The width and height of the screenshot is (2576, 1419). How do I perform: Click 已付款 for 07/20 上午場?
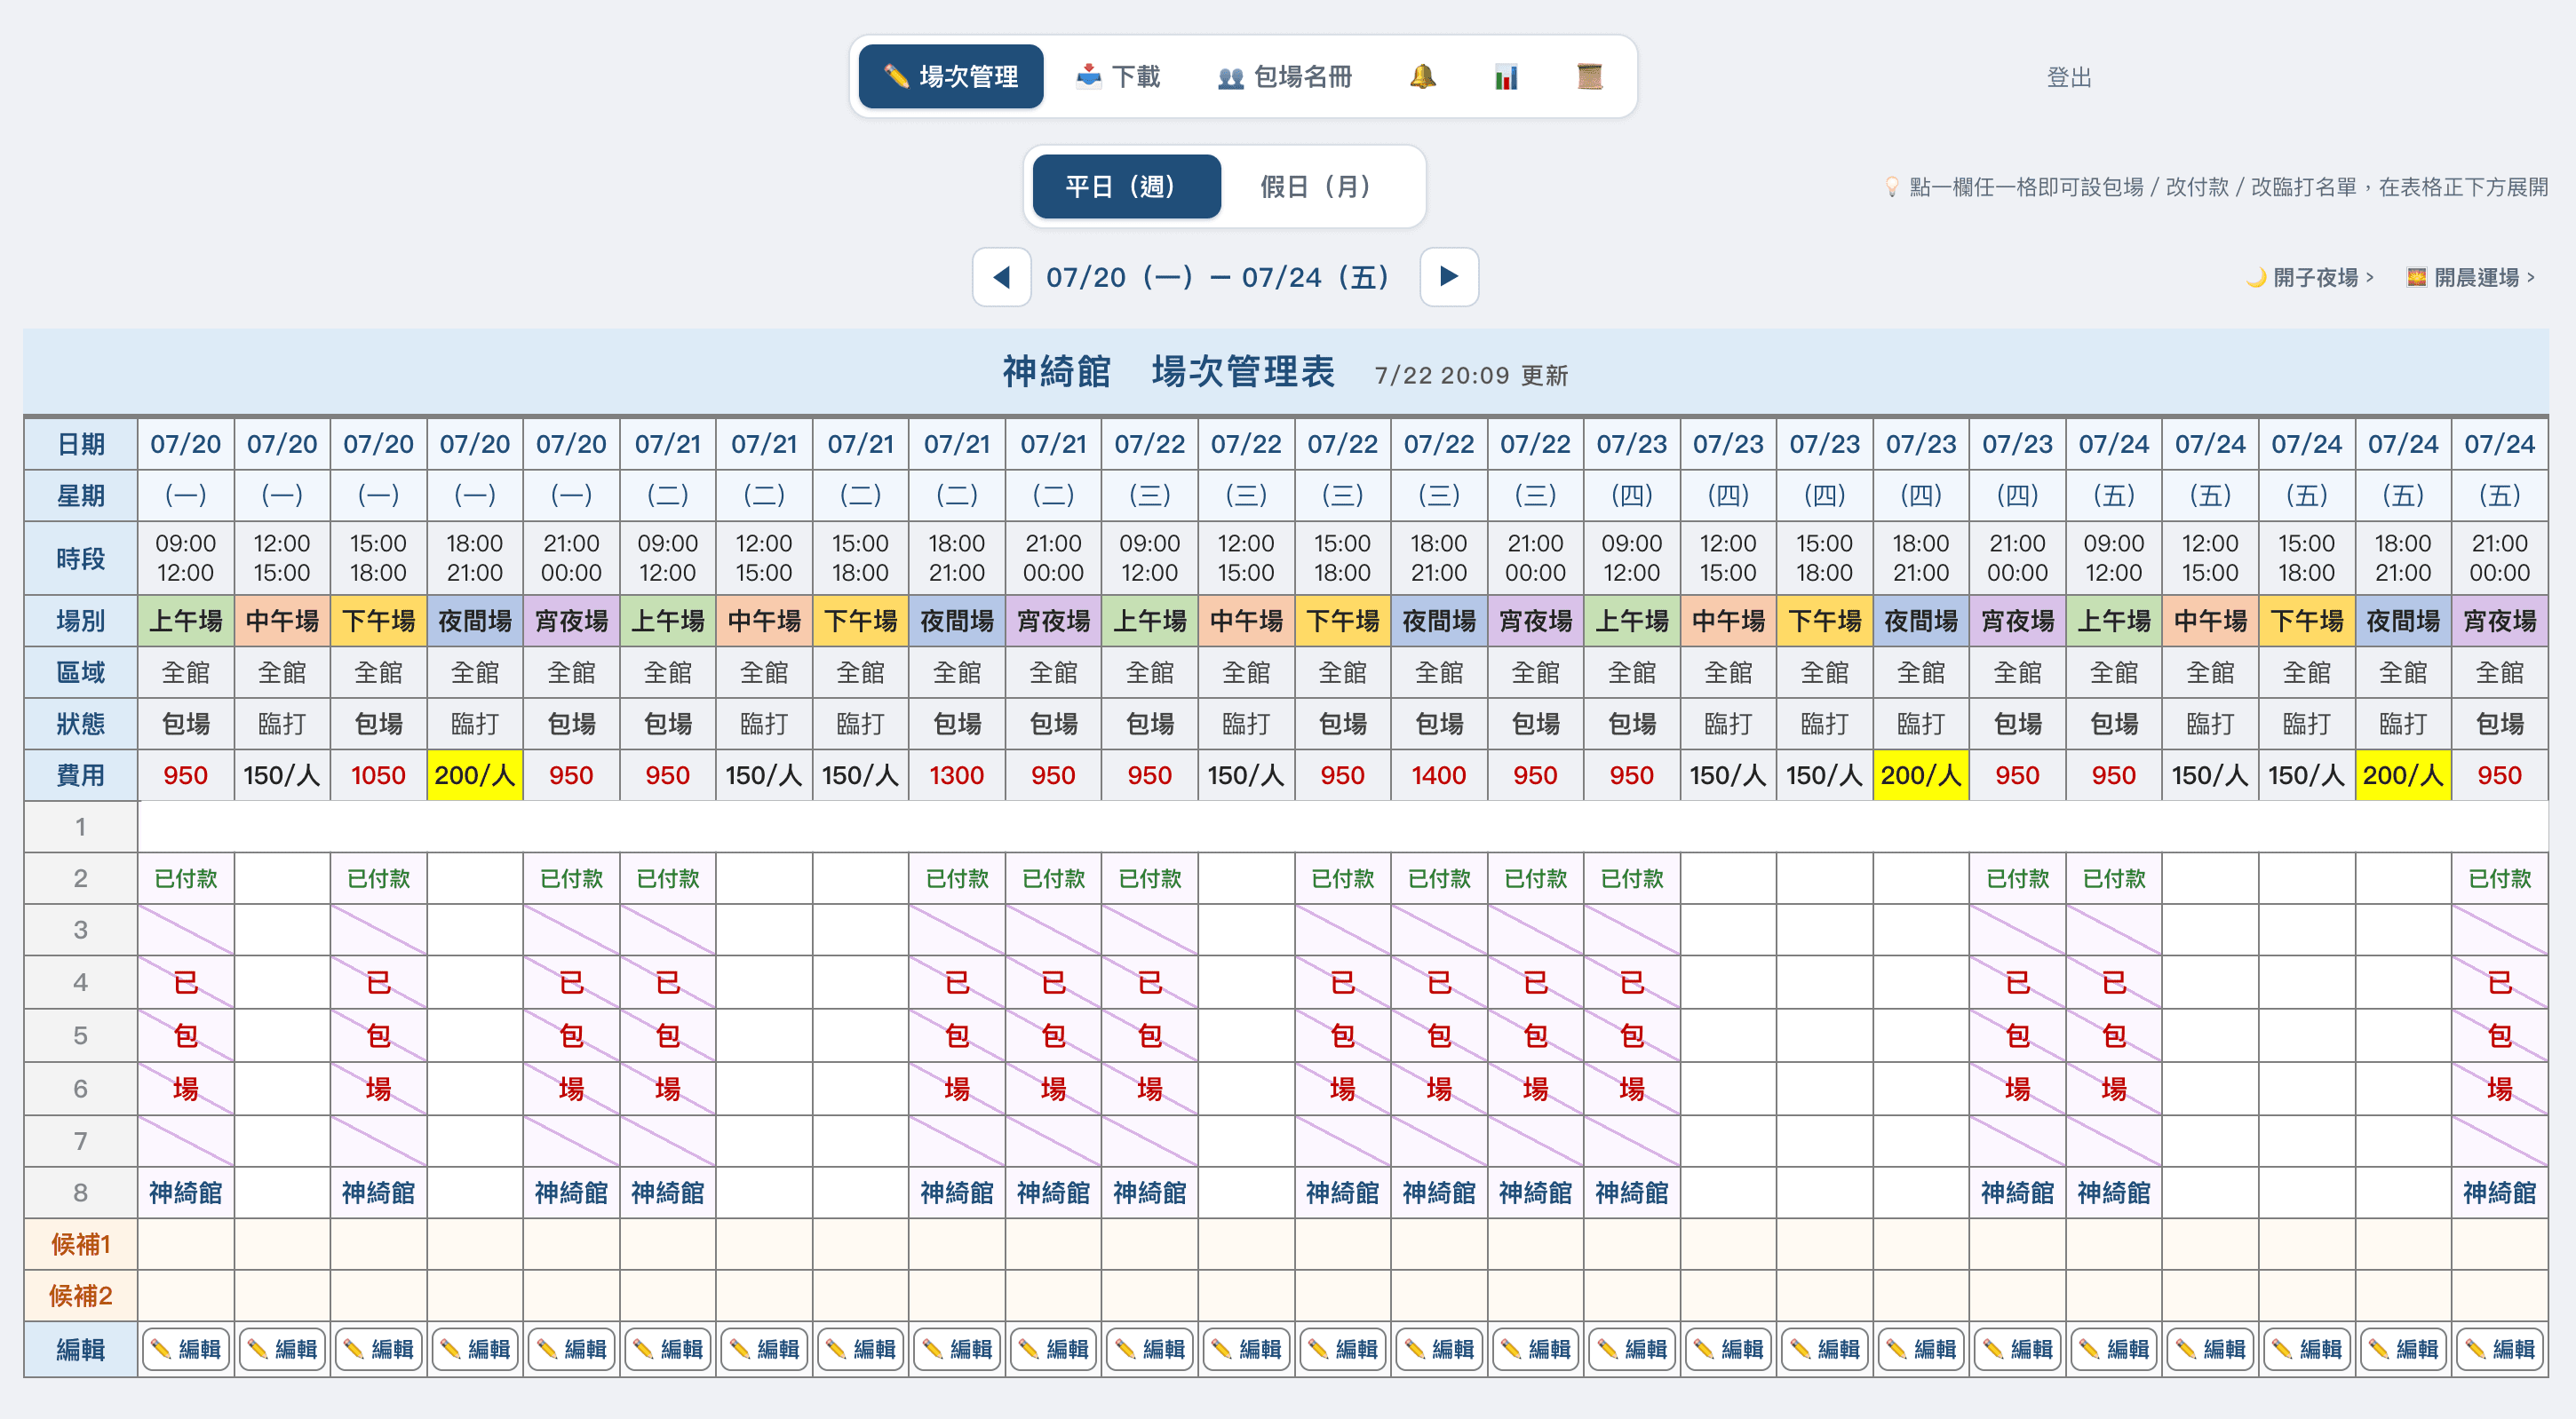pos(186,878)
